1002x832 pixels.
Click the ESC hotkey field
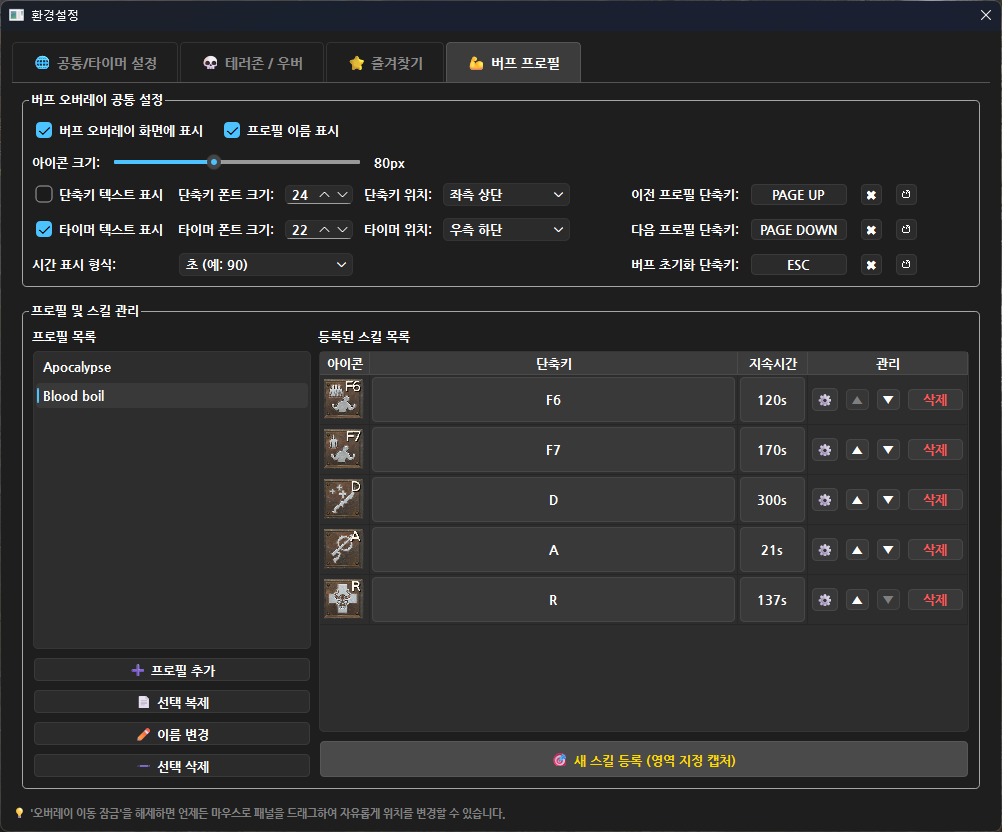(798, 265)
